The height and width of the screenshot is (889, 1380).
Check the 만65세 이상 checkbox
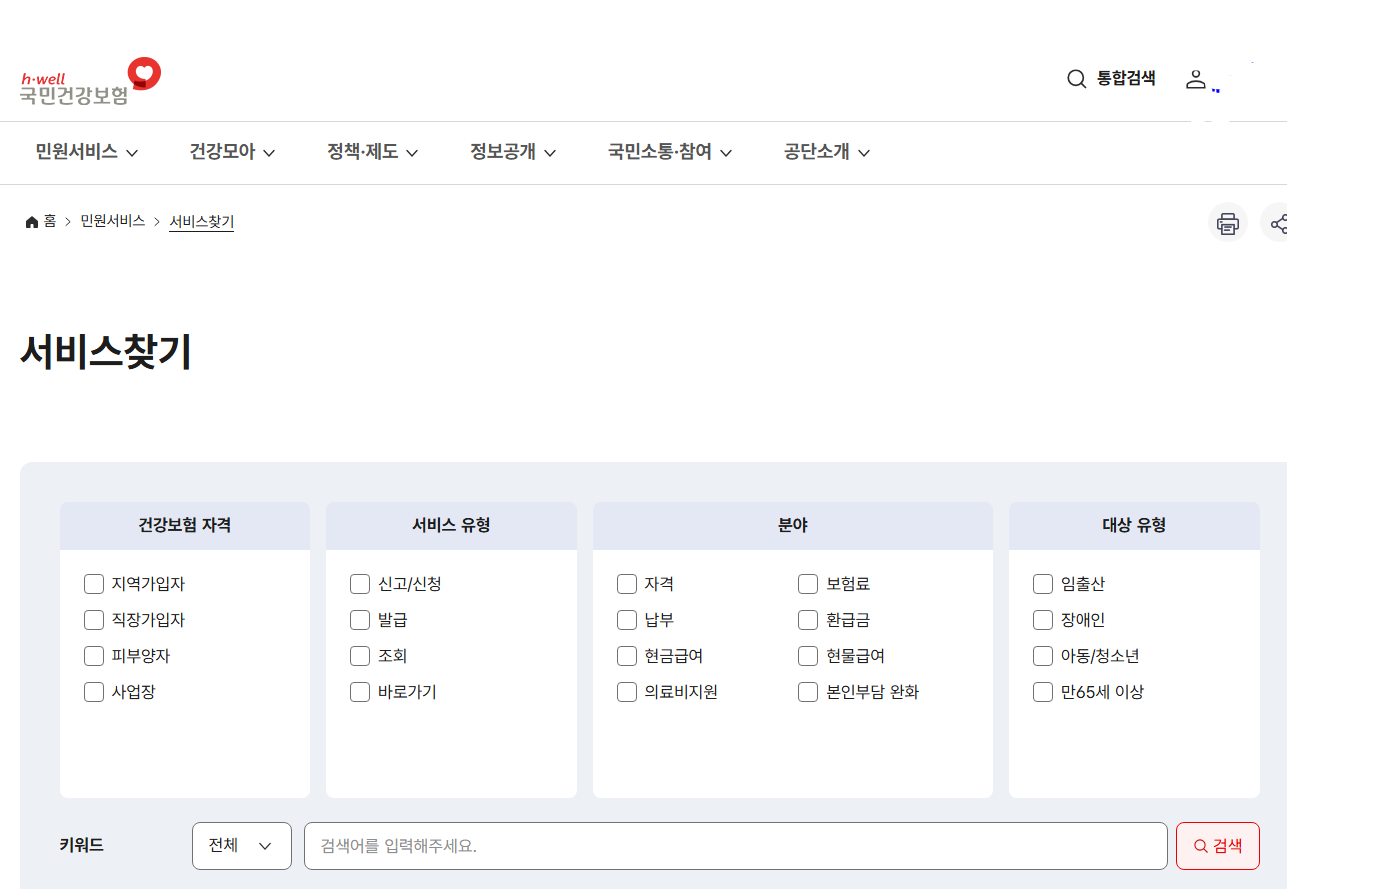1041,691
